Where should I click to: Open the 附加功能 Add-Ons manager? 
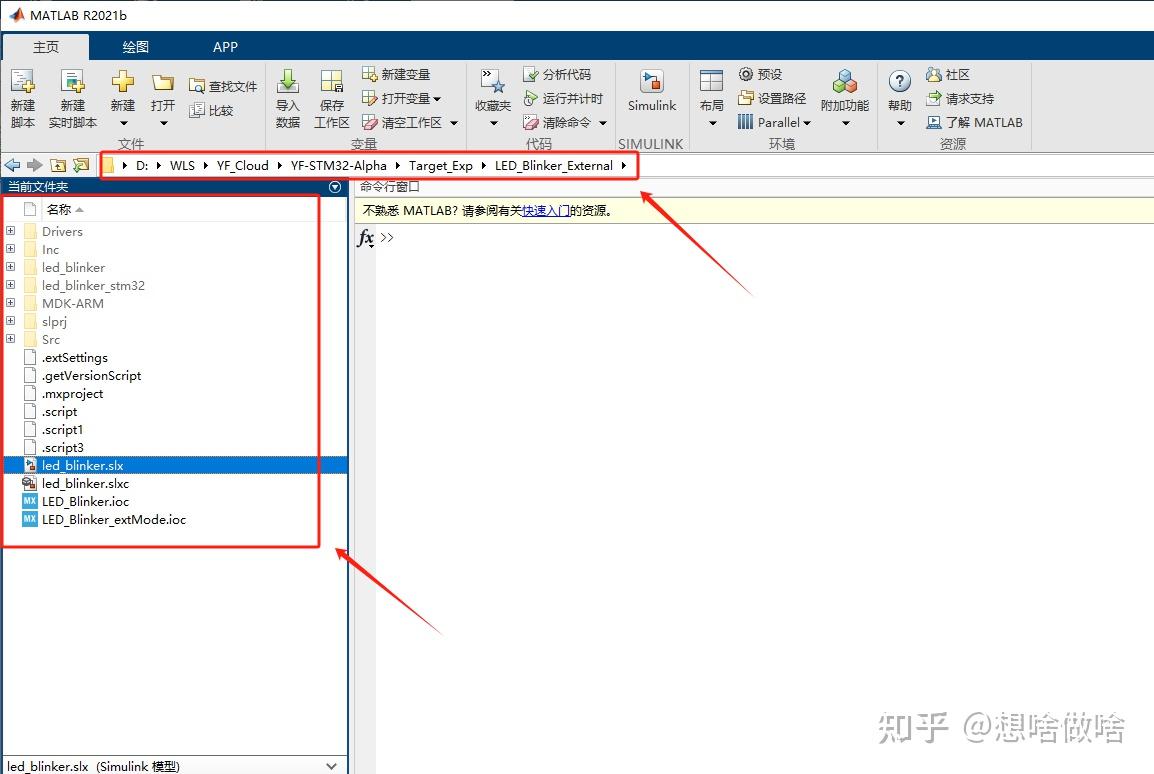pyautogui.click(x=844, y=95)
